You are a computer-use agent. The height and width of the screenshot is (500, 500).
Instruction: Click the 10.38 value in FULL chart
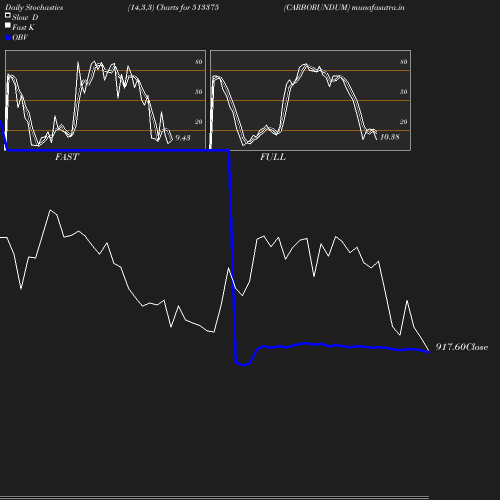(390, 137)
